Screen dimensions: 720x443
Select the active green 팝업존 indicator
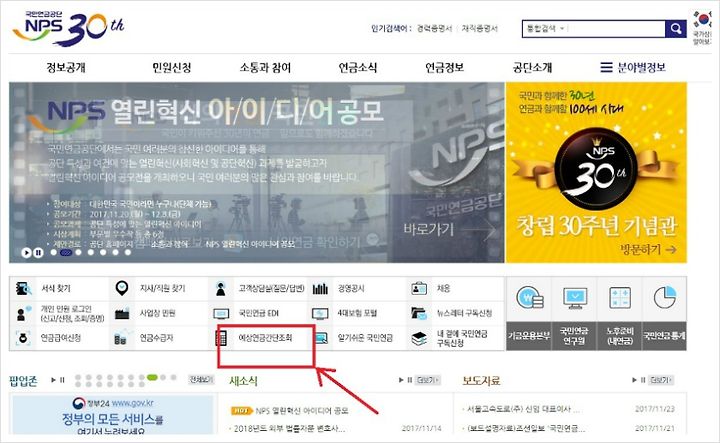[x=152, y=377]
